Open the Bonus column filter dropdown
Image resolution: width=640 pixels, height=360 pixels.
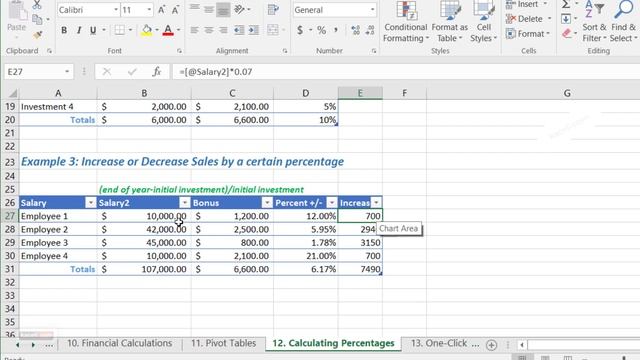coord(267,203)
